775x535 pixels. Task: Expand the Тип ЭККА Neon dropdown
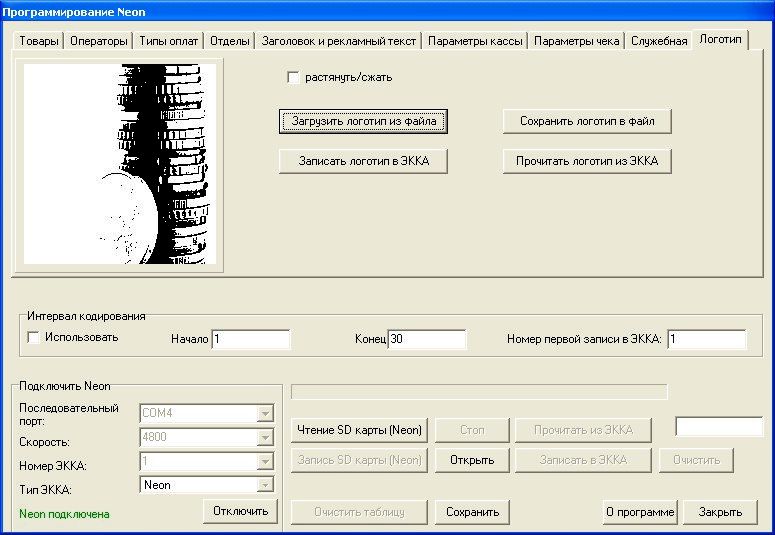265,485
